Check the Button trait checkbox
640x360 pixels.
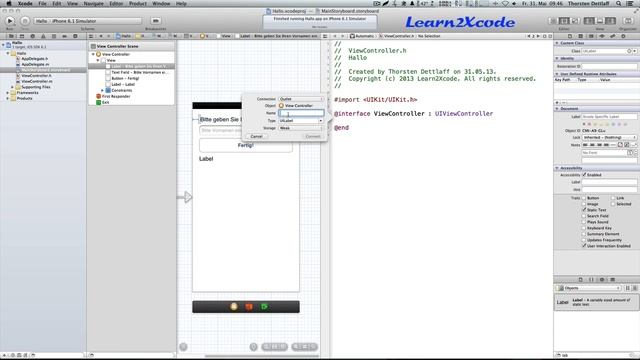point(584,198)
